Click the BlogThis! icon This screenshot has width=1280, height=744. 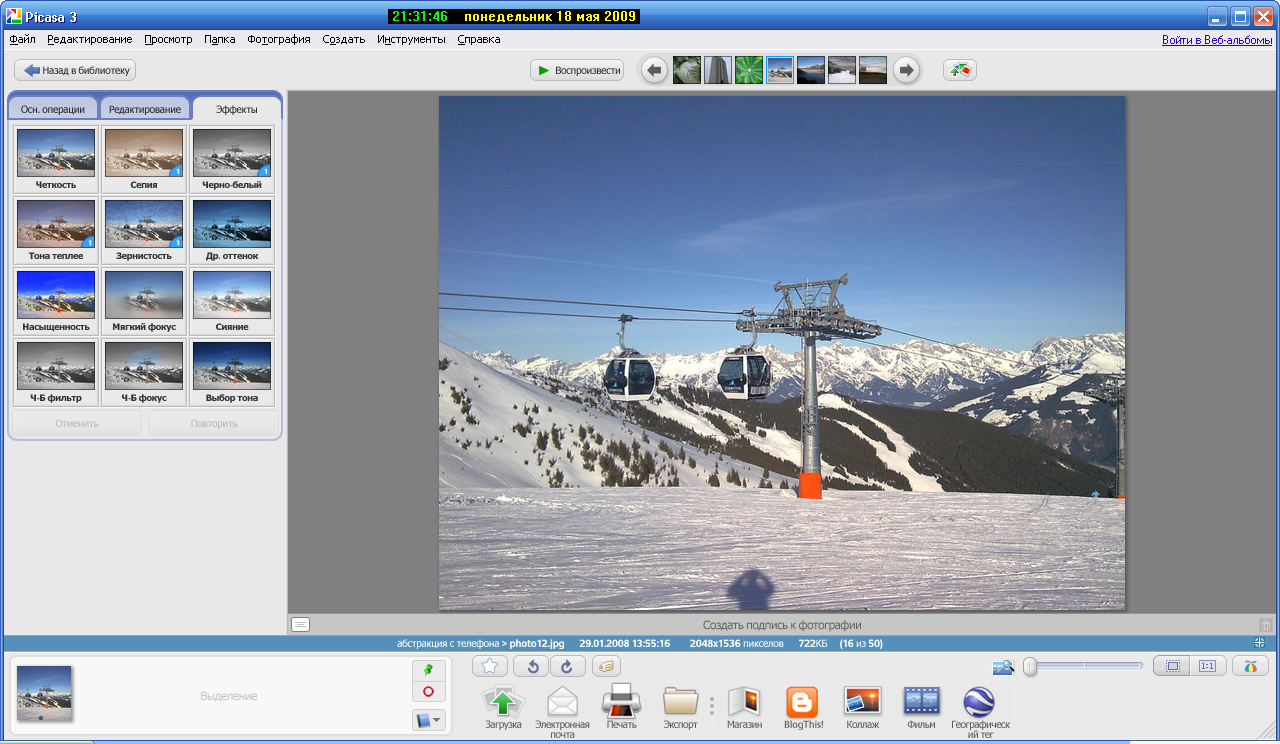802,701
